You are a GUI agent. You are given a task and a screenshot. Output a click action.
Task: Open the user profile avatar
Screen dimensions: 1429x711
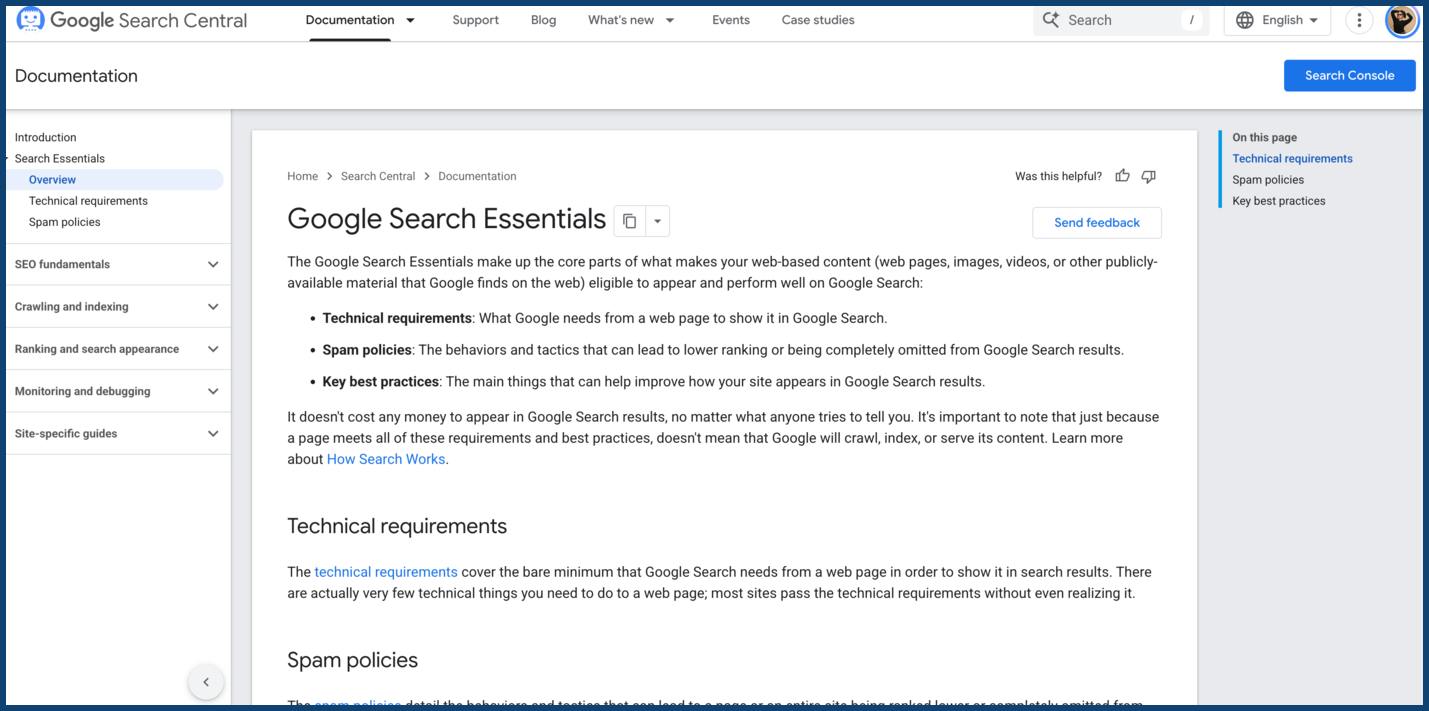pos(1402,20)
